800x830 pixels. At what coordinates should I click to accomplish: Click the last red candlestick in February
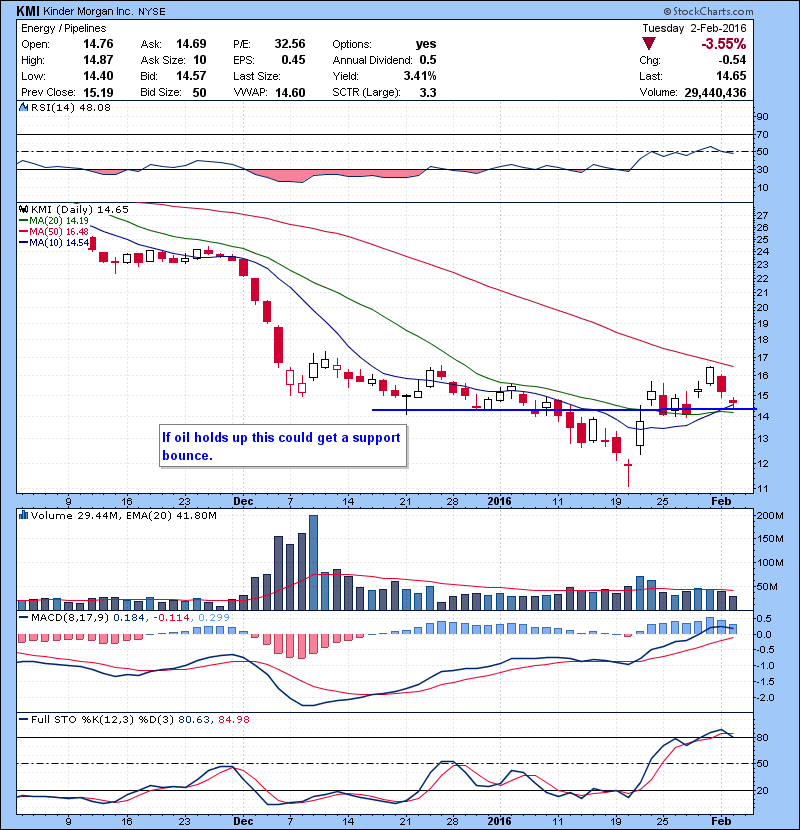pos(733,401)
